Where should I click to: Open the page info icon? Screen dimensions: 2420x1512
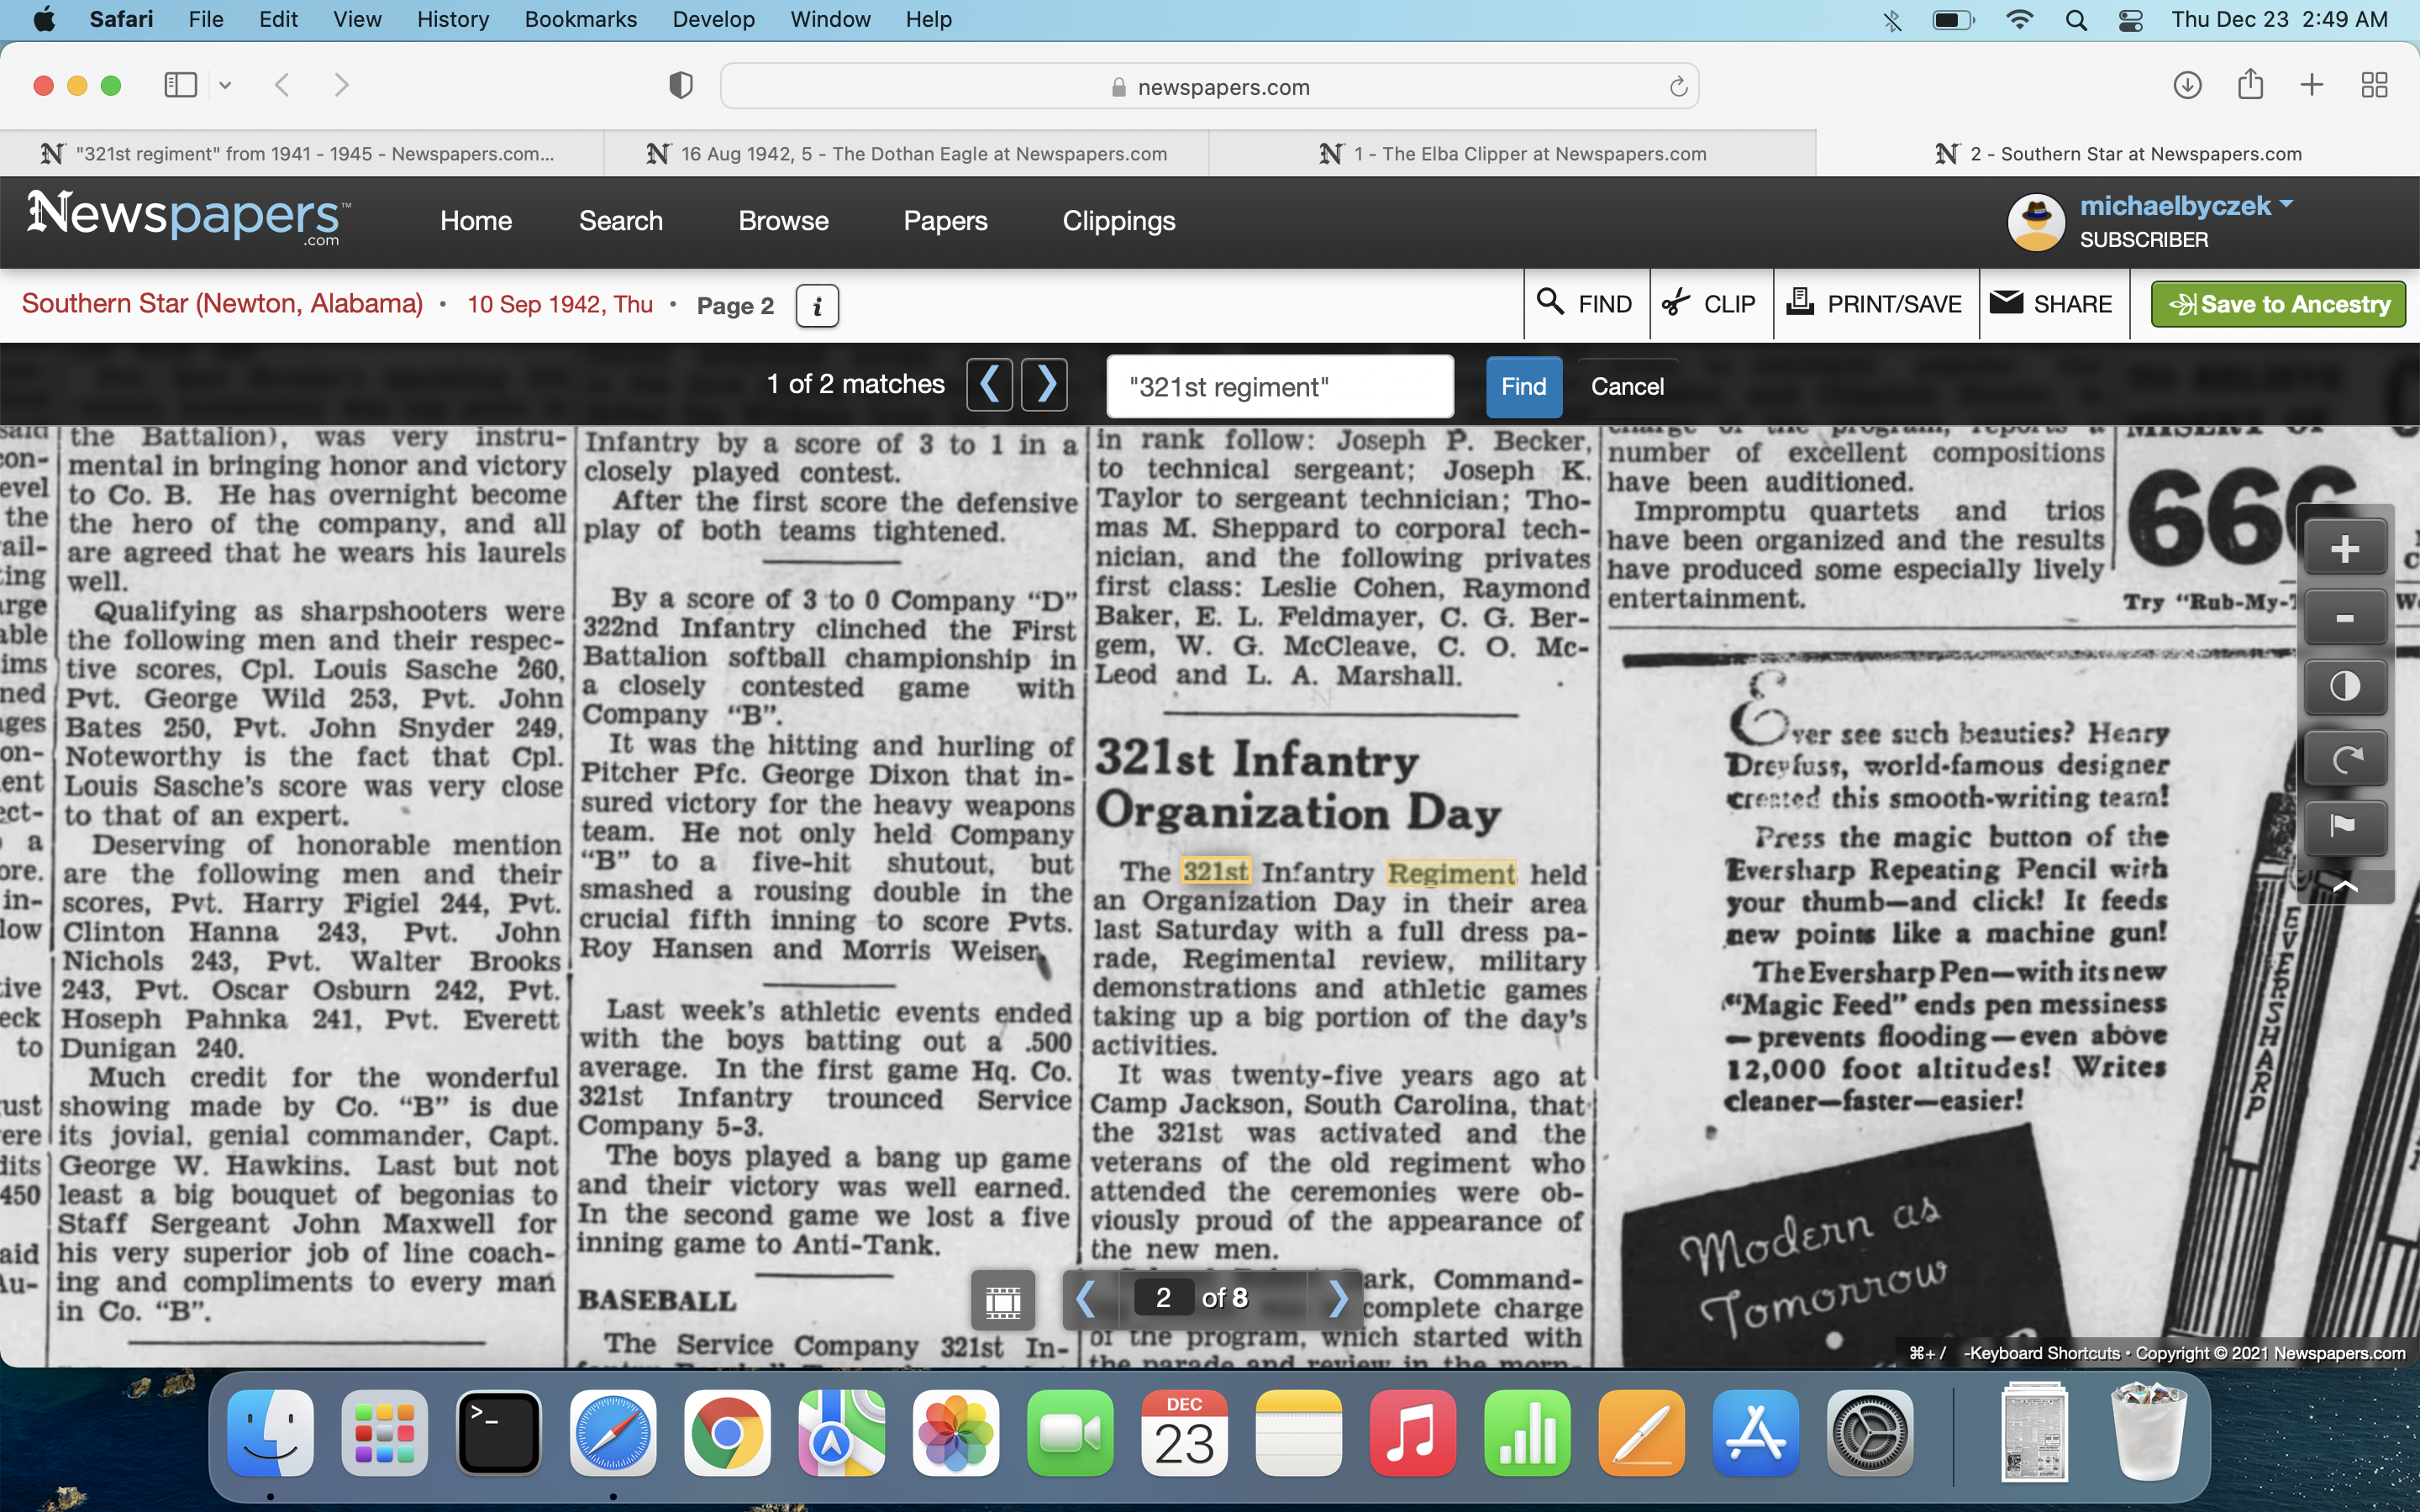pos(817,306)
